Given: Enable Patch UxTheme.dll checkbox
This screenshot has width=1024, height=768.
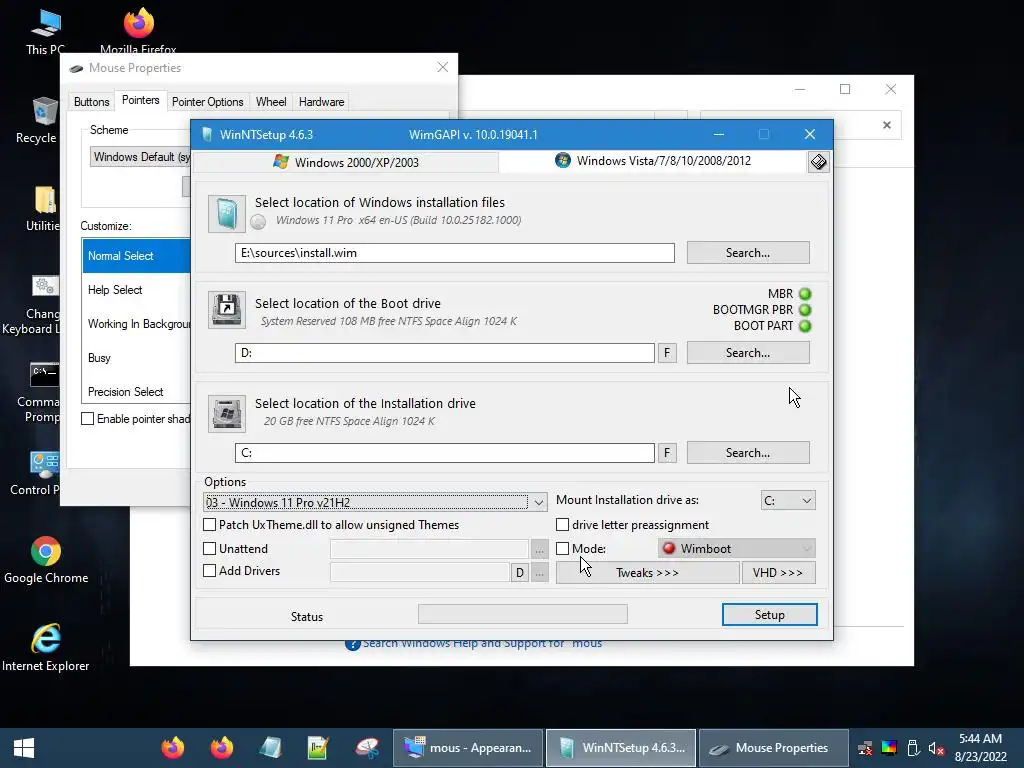Looking at the screenshot, I should coord(210,524).
